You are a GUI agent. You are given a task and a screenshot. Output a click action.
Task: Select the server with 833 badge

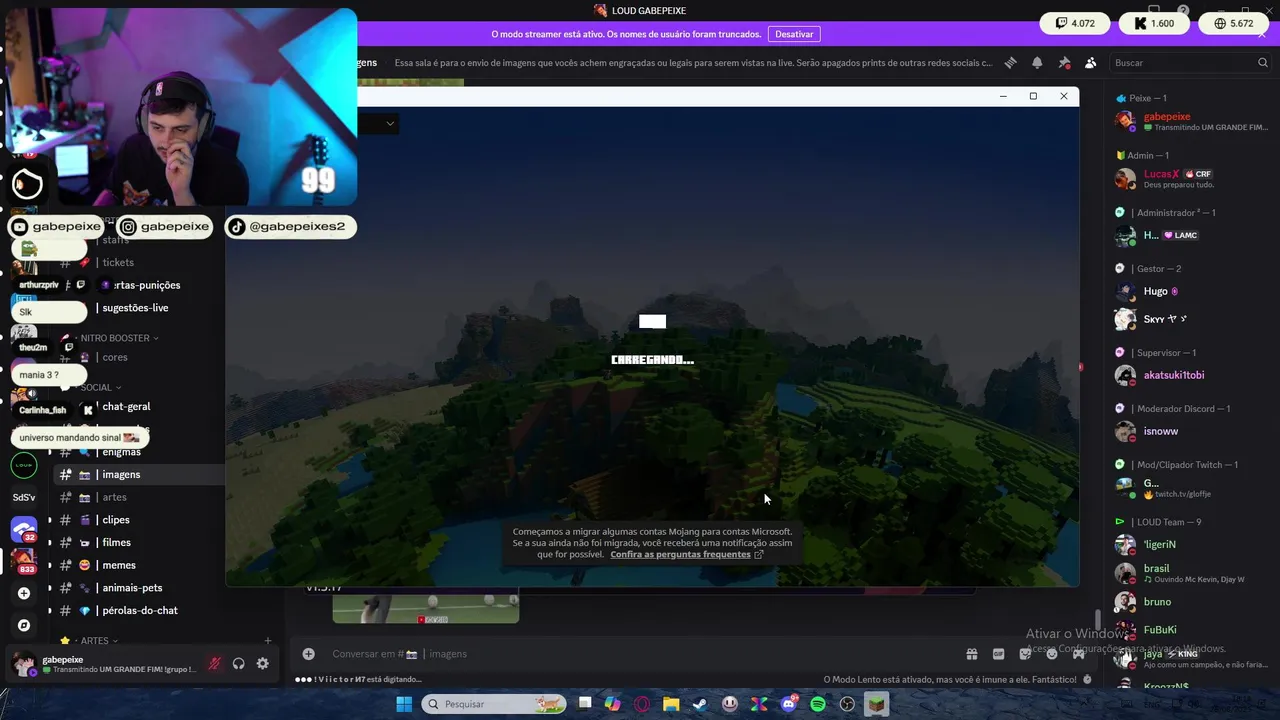pos(24,561)
